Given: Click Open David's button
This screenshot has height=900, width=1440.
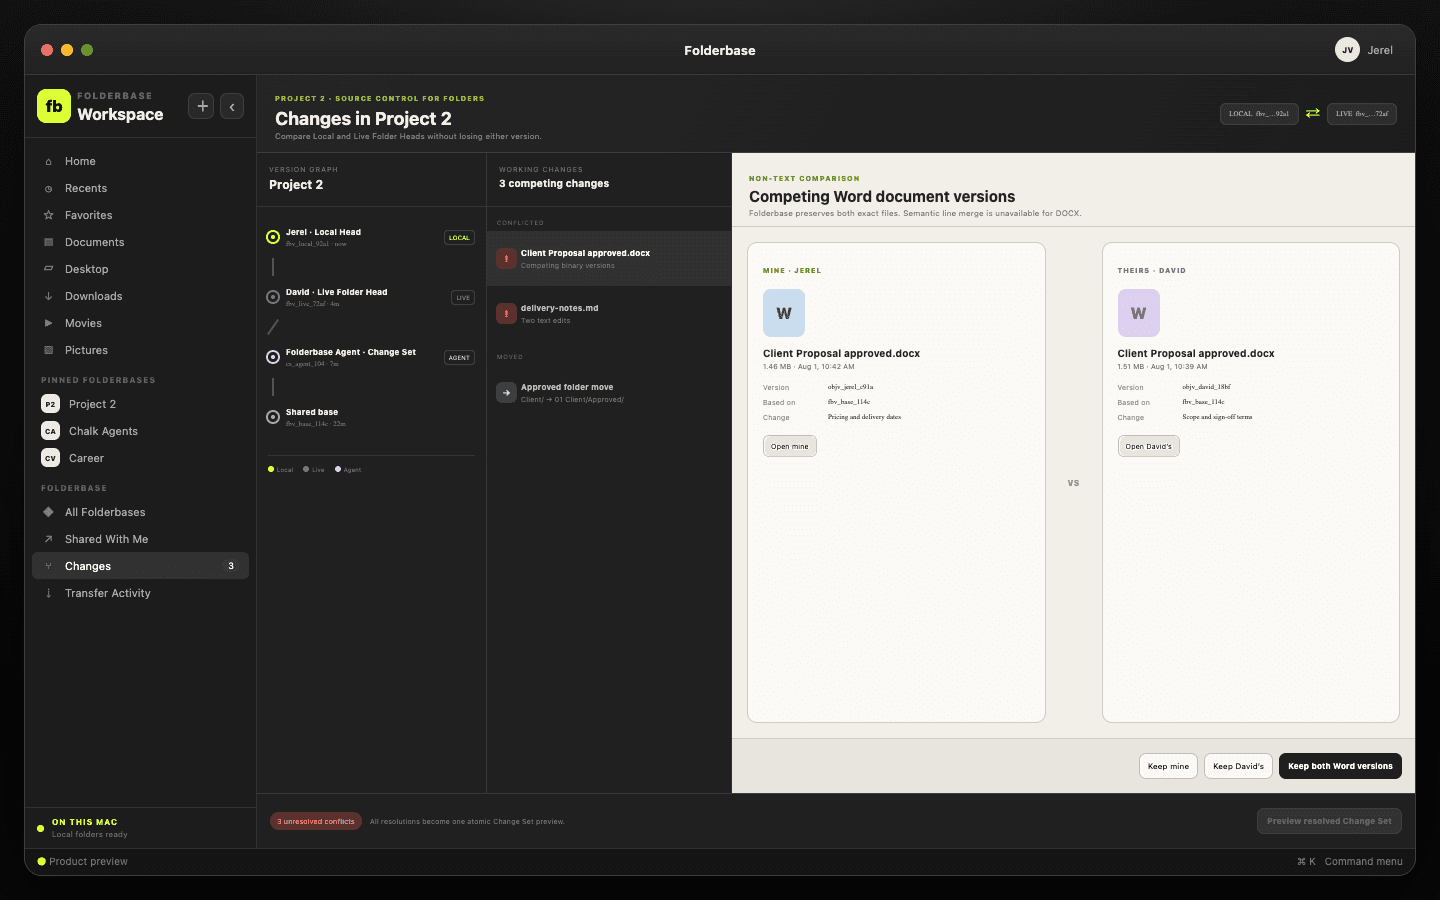Looking at the screenshot, I should click(1148, 446).
